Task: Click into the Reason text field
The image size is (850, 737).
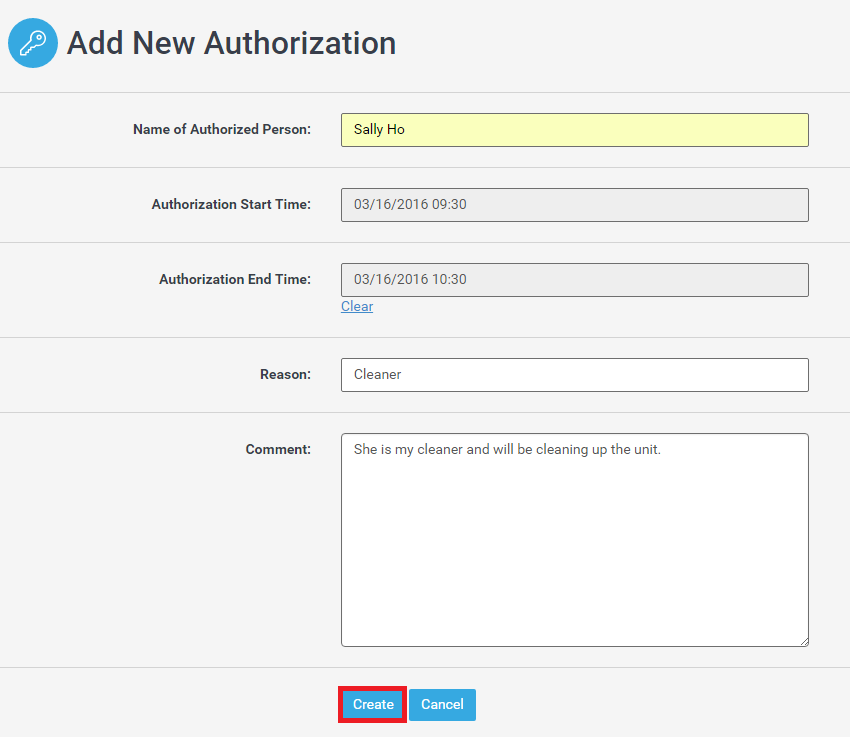Action: click(x=574, y=375)
